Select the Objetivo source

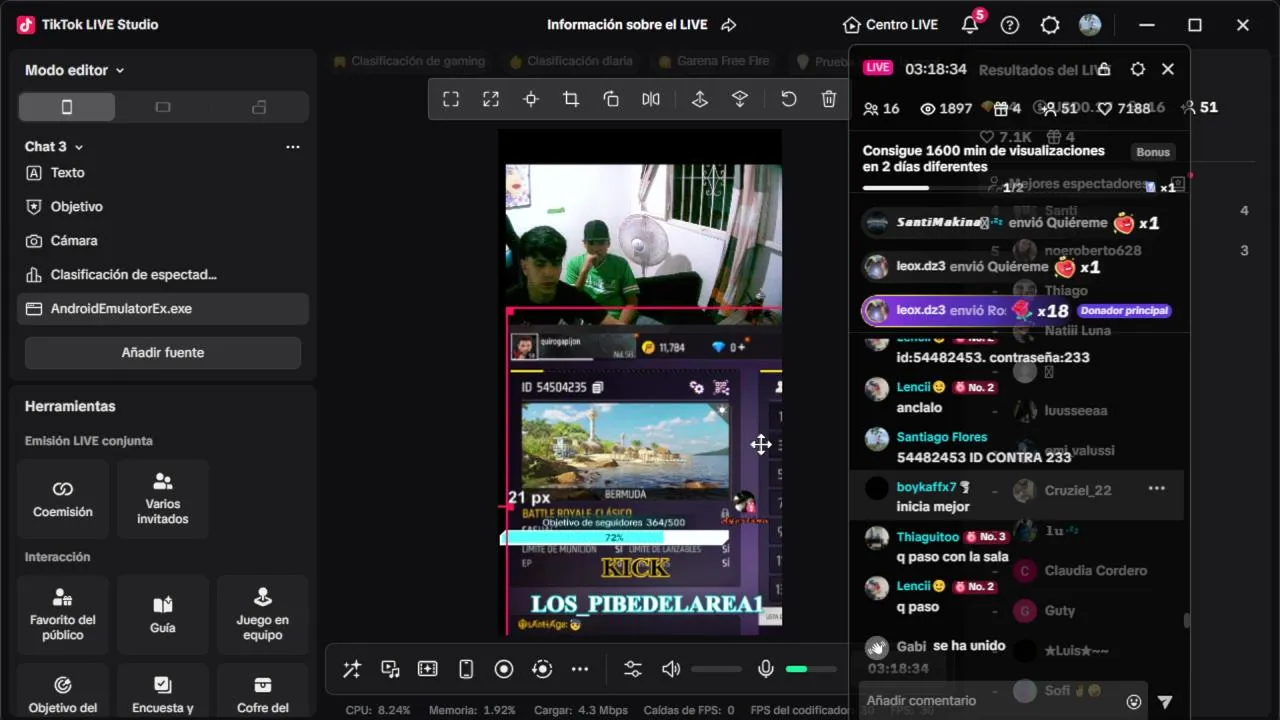pyautogui.click(x=163, y=207)
